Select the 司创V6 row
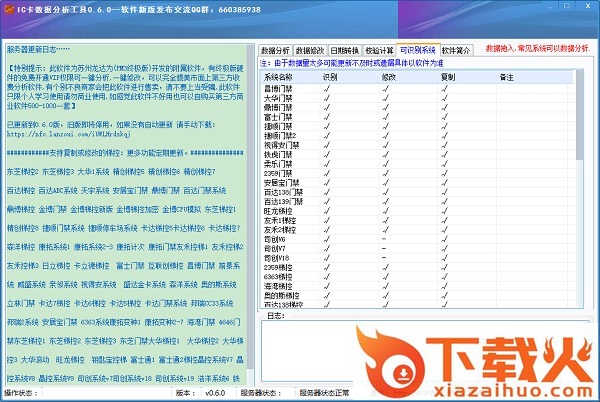The width and height of the screenshot is (600, 402). point(417,239)
